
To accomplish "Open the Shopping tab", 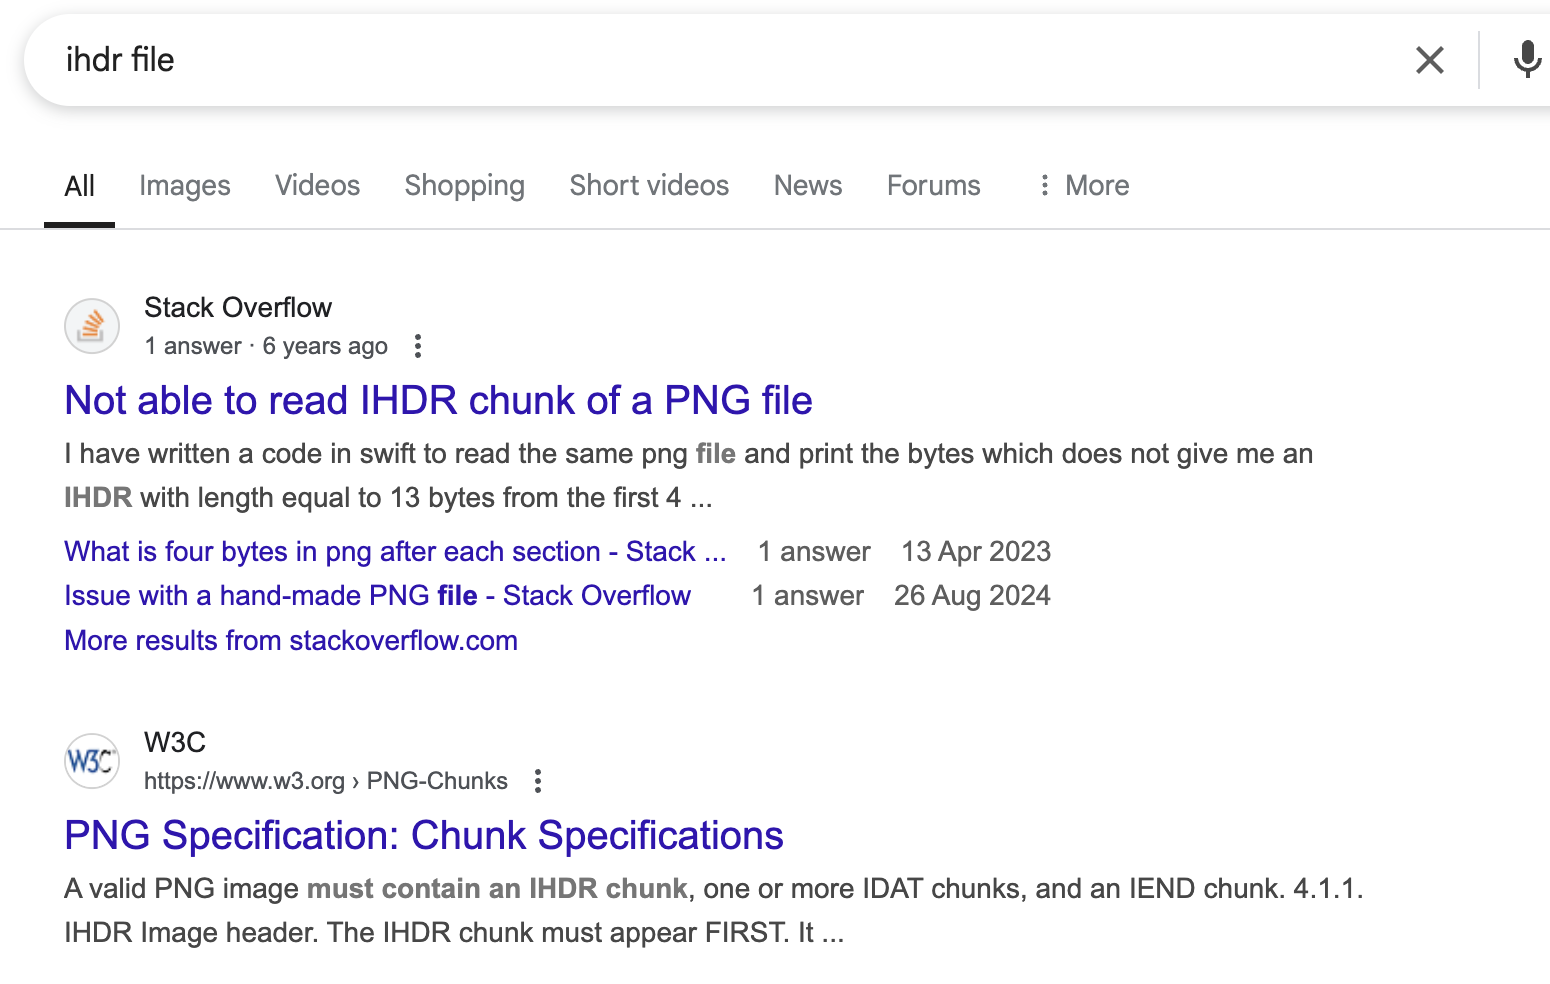I will (464, 186).
